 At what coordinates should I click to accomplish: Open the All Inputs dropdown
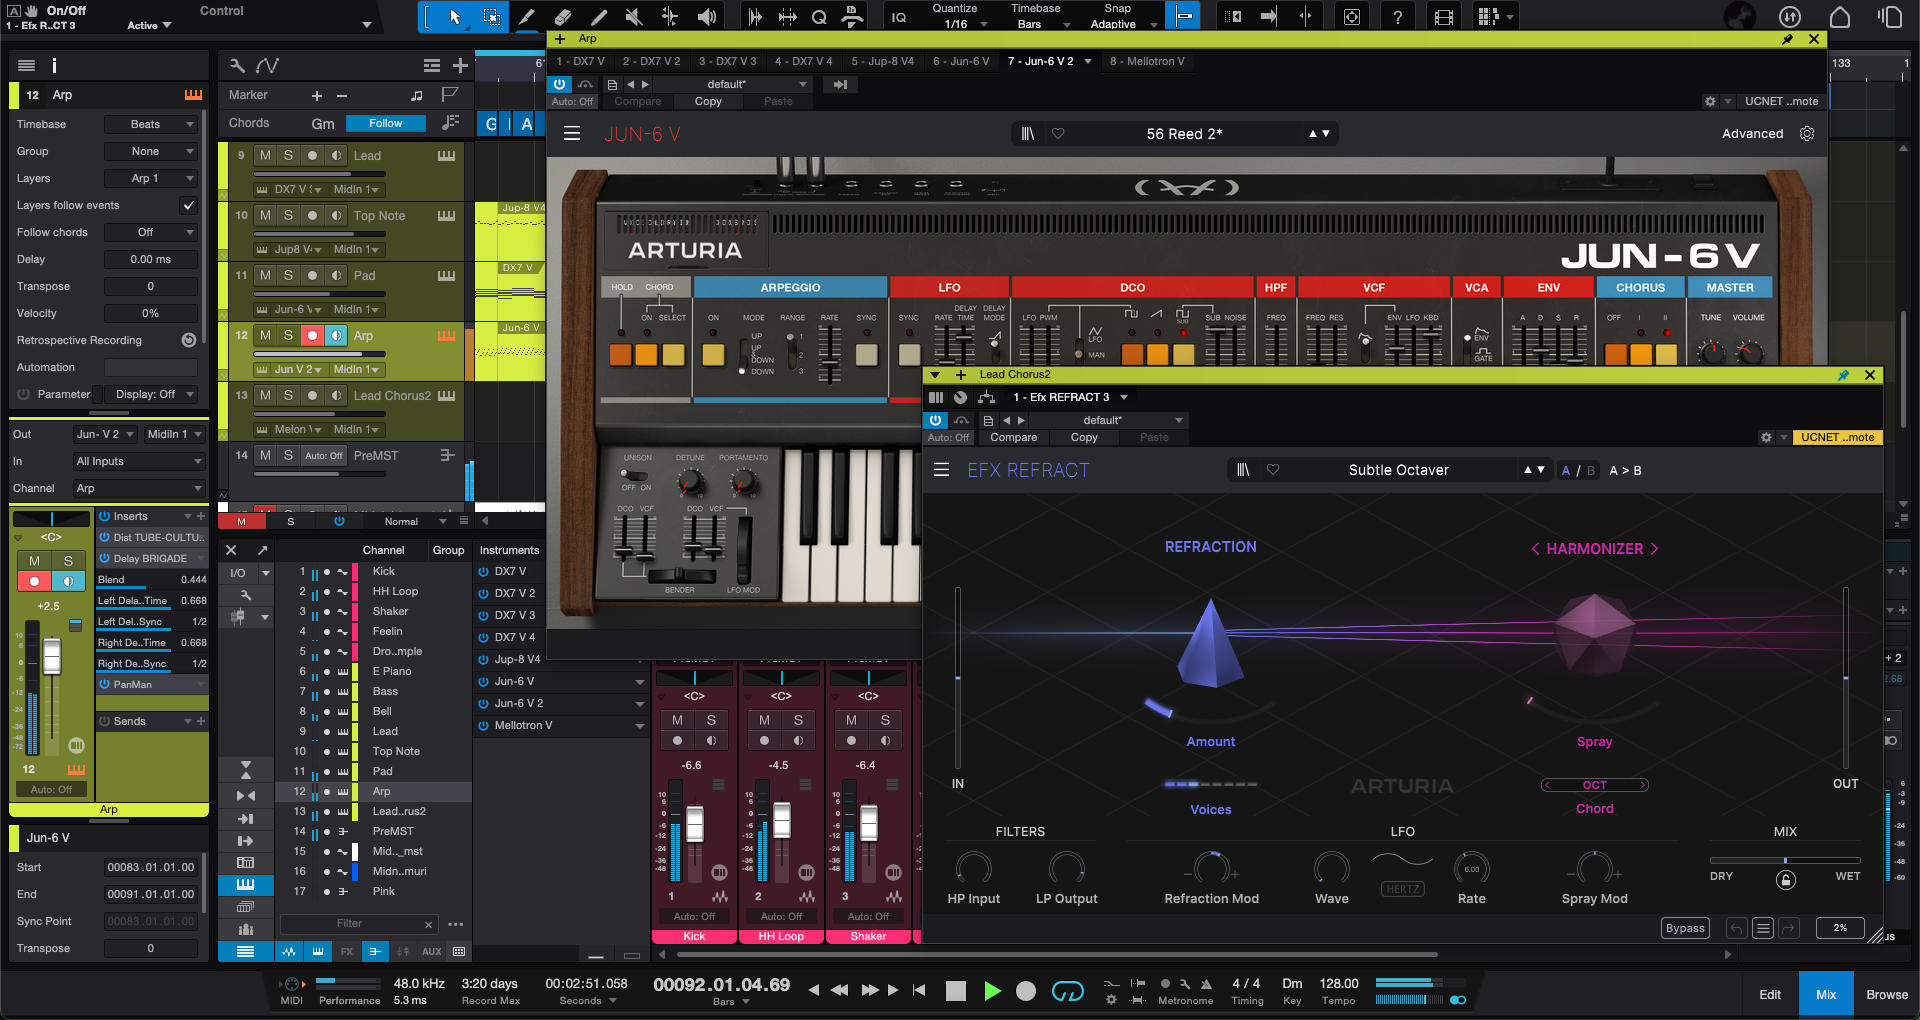[x=139, y=461]
